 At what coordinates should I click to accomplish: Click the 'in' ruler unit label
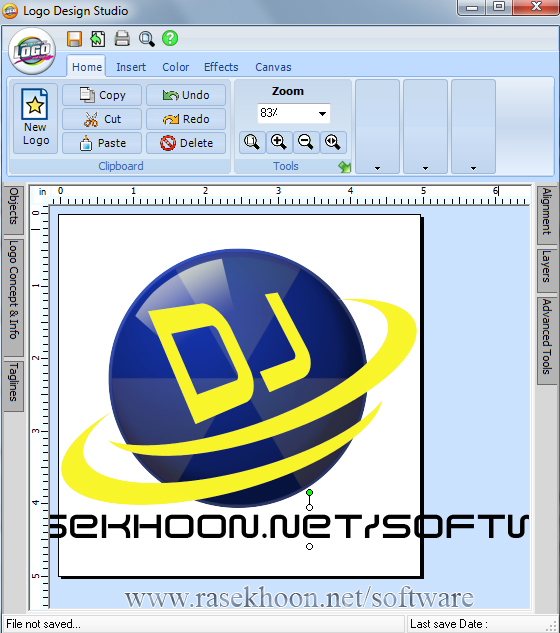click(x=42, y=192)
